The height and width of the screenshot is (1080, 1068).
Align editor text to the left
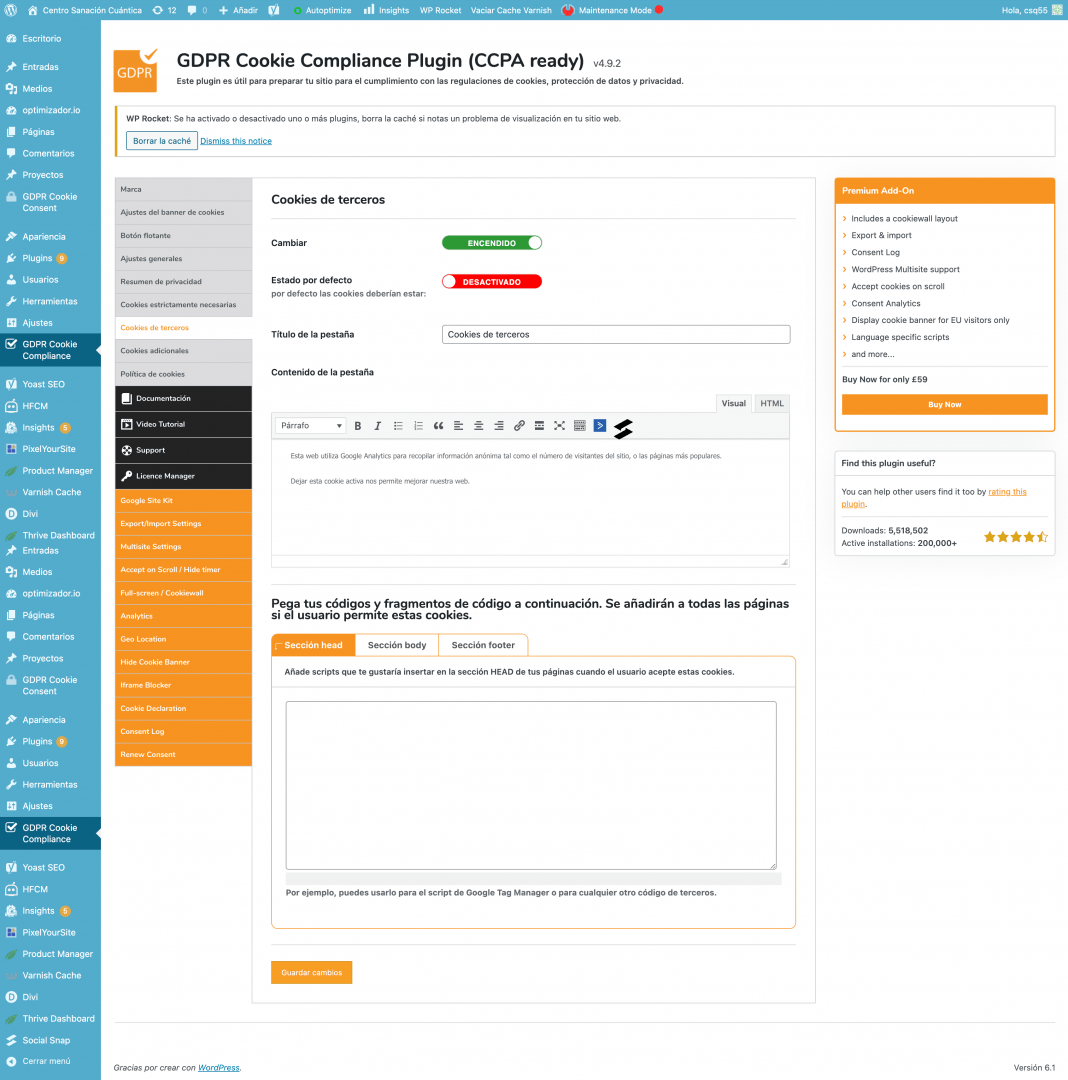coord(458,426)
